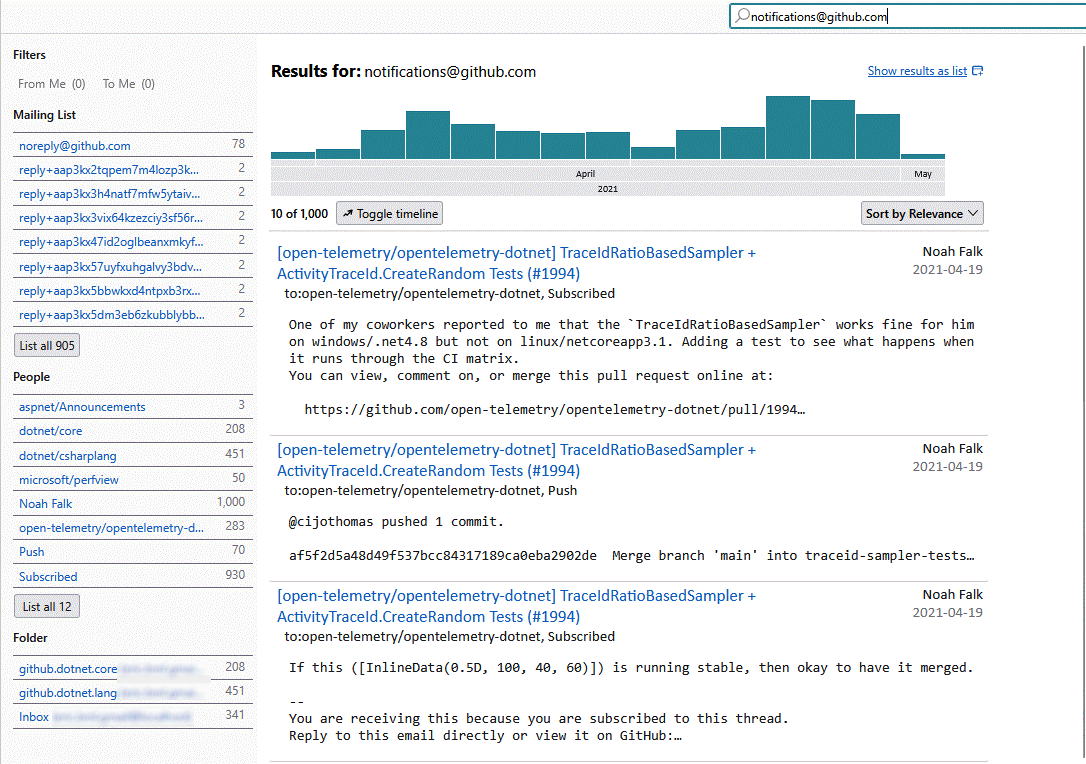The height and width of the screenshot is (764, 1086).
Task: Open third TraceIdRatioBasedSampler result about InlineData
Action: click(x=516, y=606)
